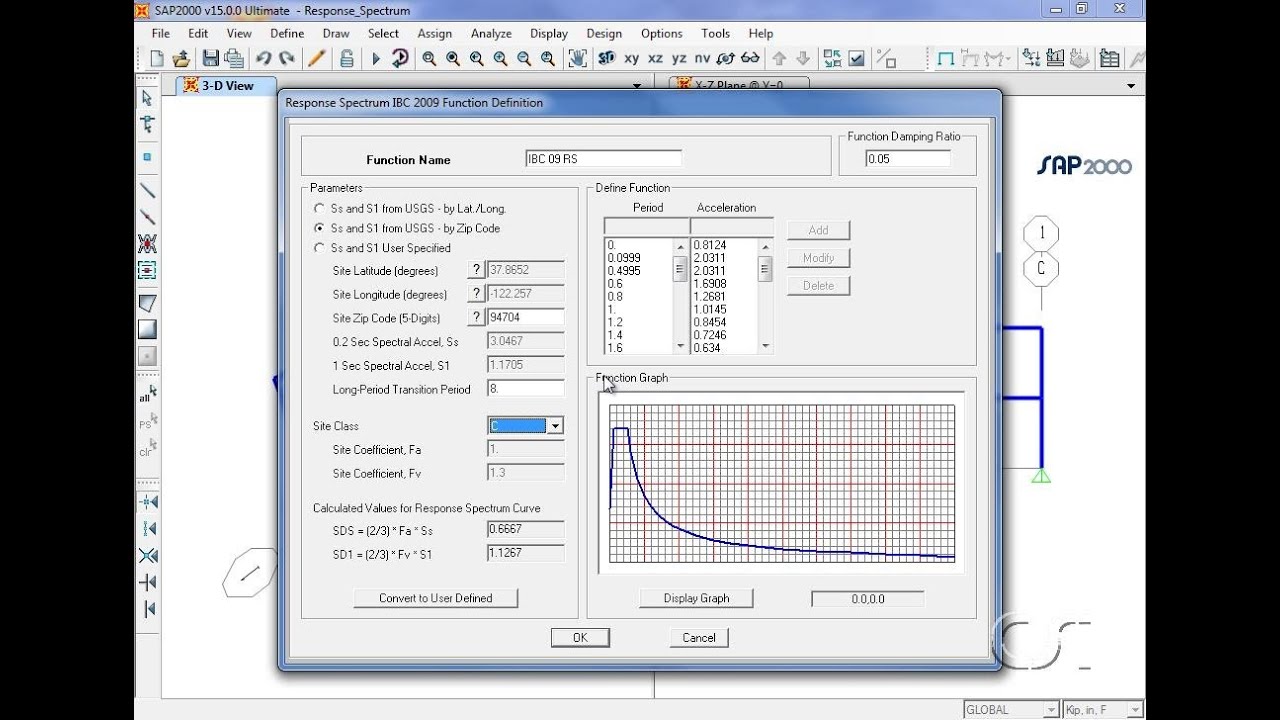Click the Set Display Options checkbox icon
This screenshot has width=1280, height=720.
[x=856, y=59]
